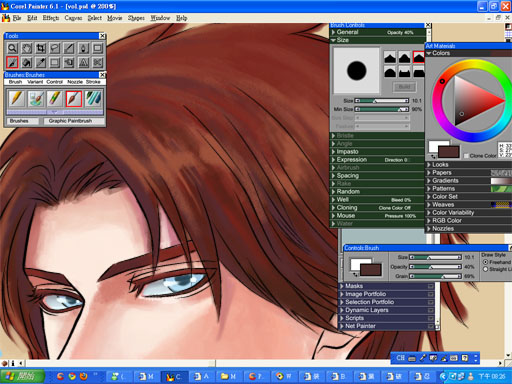Select the Magic Wand tool
The image size is (512, 384).
pyautogui.click(x=69, y=48)
